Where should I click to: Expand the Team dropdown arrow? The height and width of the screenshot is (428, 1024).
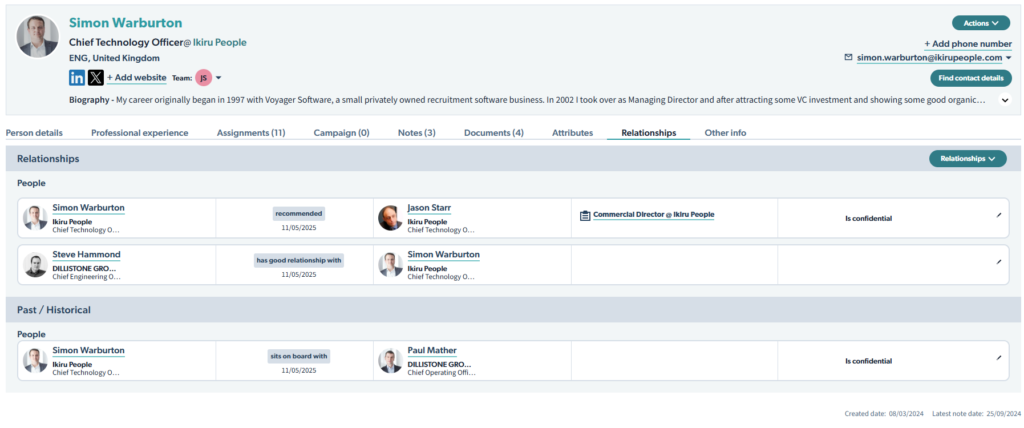(219, 78)
